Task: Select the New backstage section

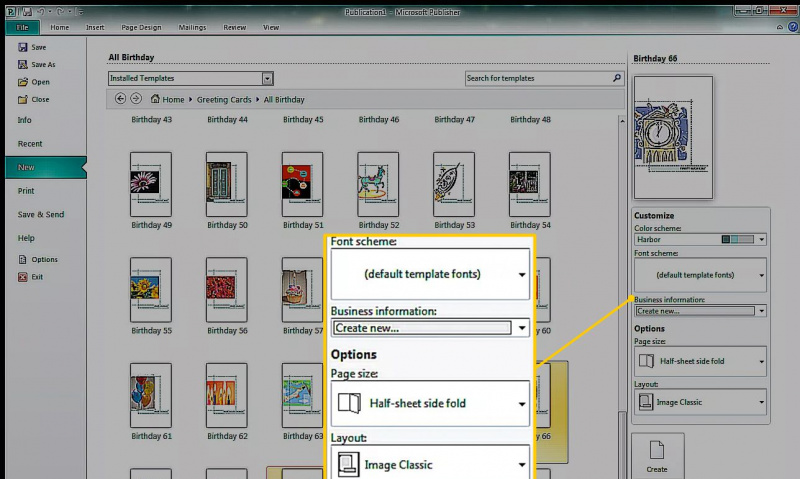Action: pos(46,167)
